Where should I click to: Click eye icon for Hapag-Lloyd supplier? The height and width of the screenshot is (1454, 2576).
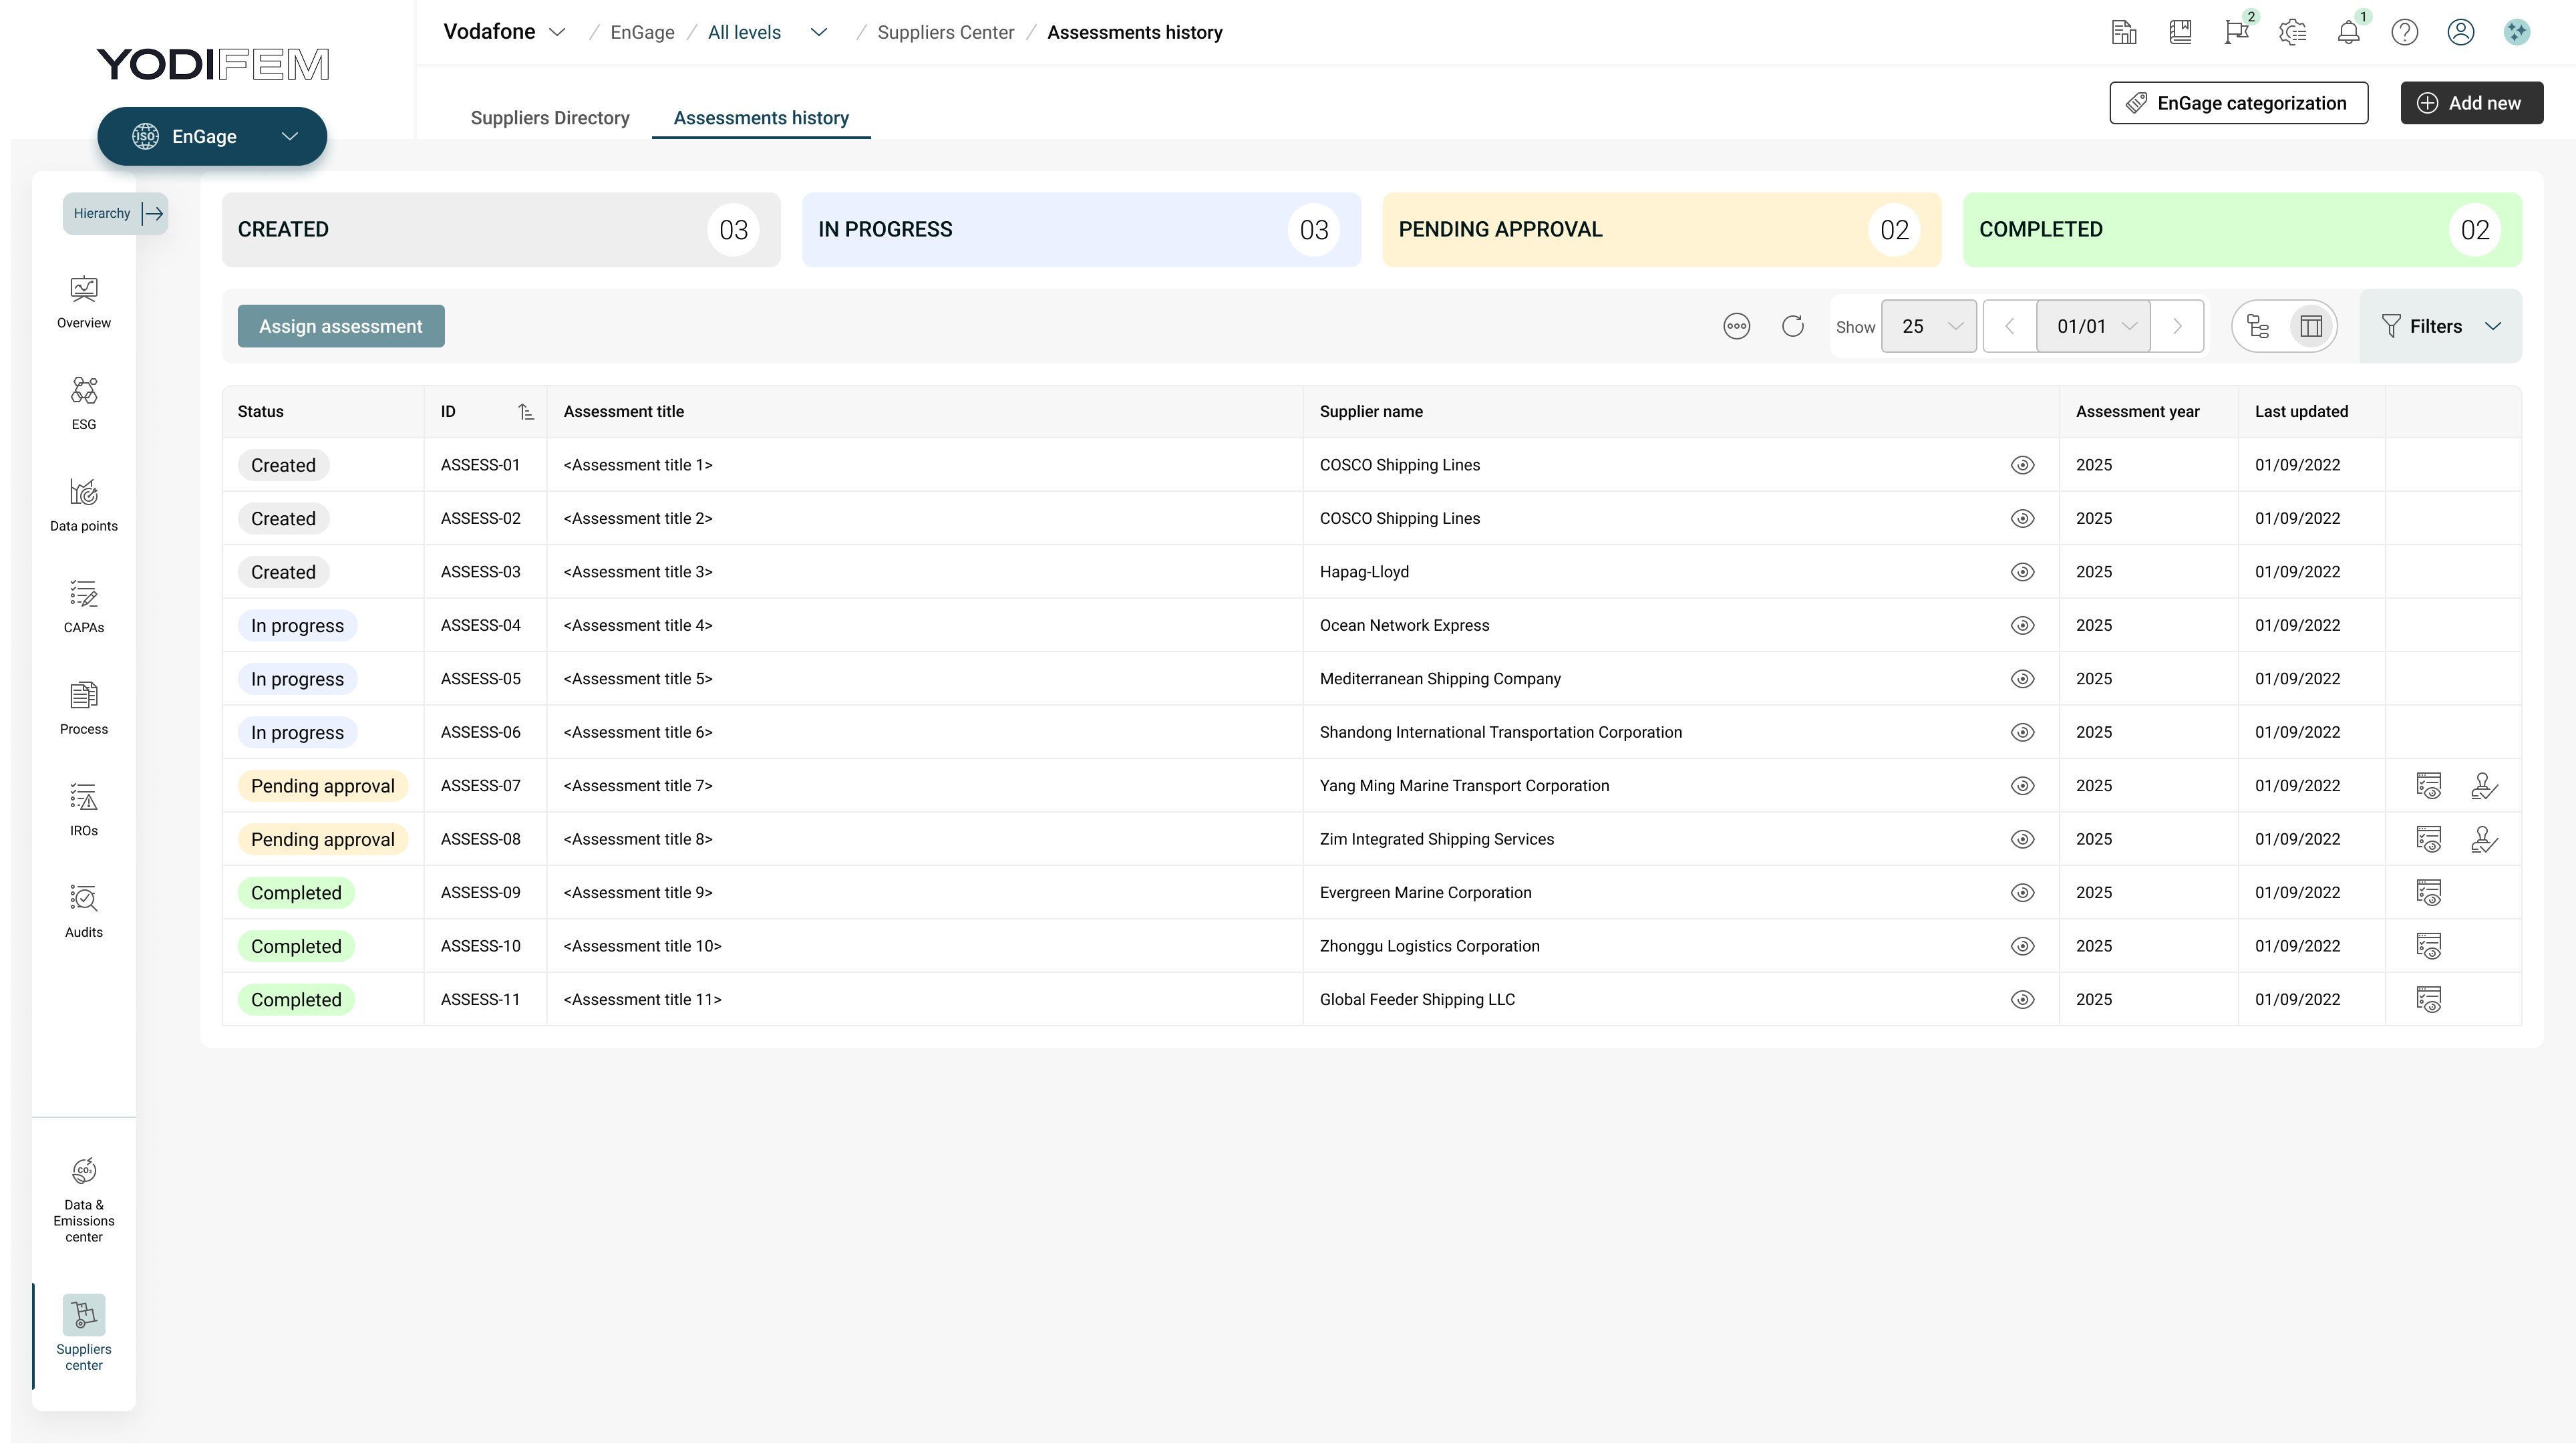tap(2022, 572)
